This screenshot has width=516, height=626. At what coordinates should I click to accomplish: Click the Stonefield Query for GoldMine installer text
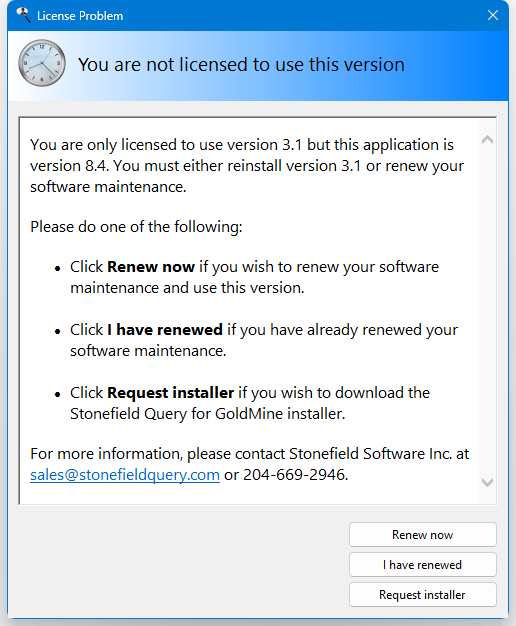pos(208,414)
